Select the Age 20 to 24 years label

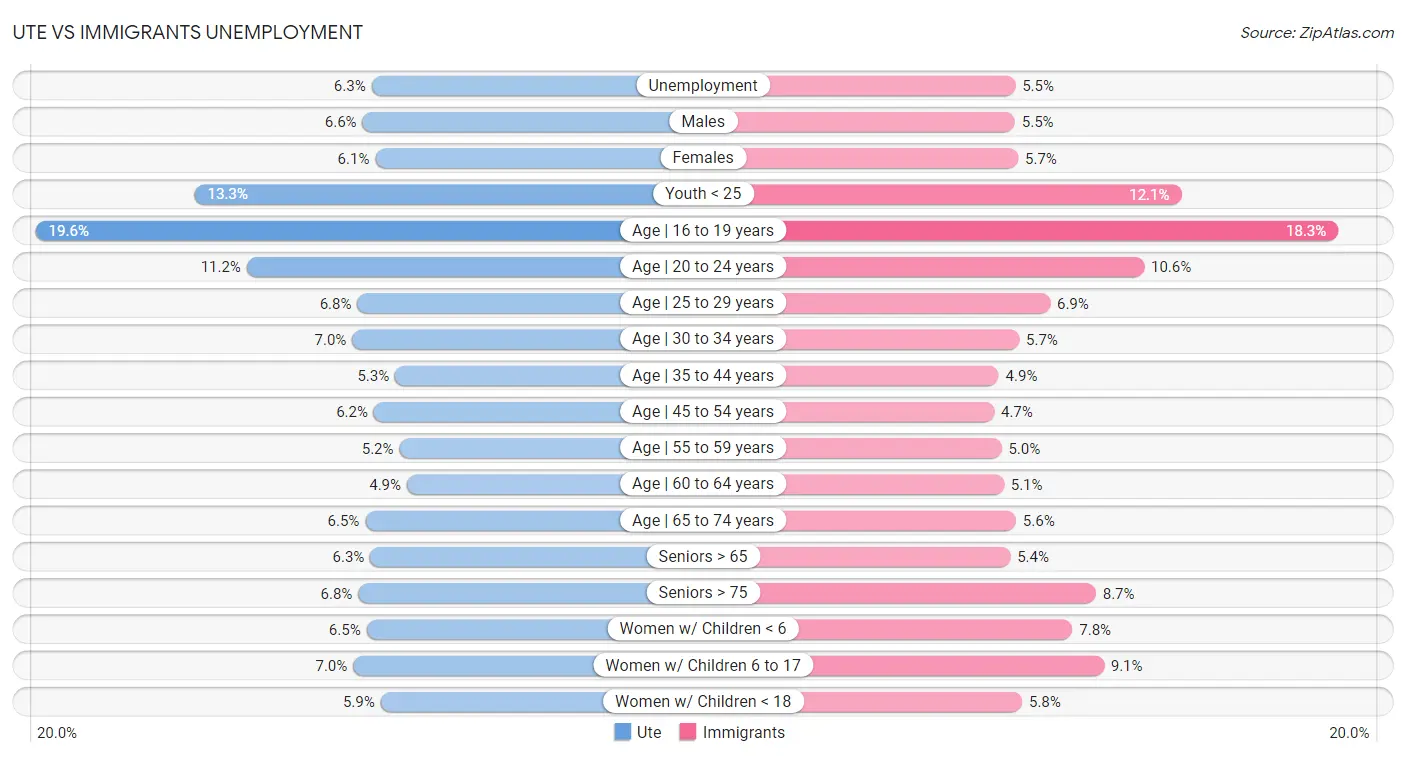(703, 267)
